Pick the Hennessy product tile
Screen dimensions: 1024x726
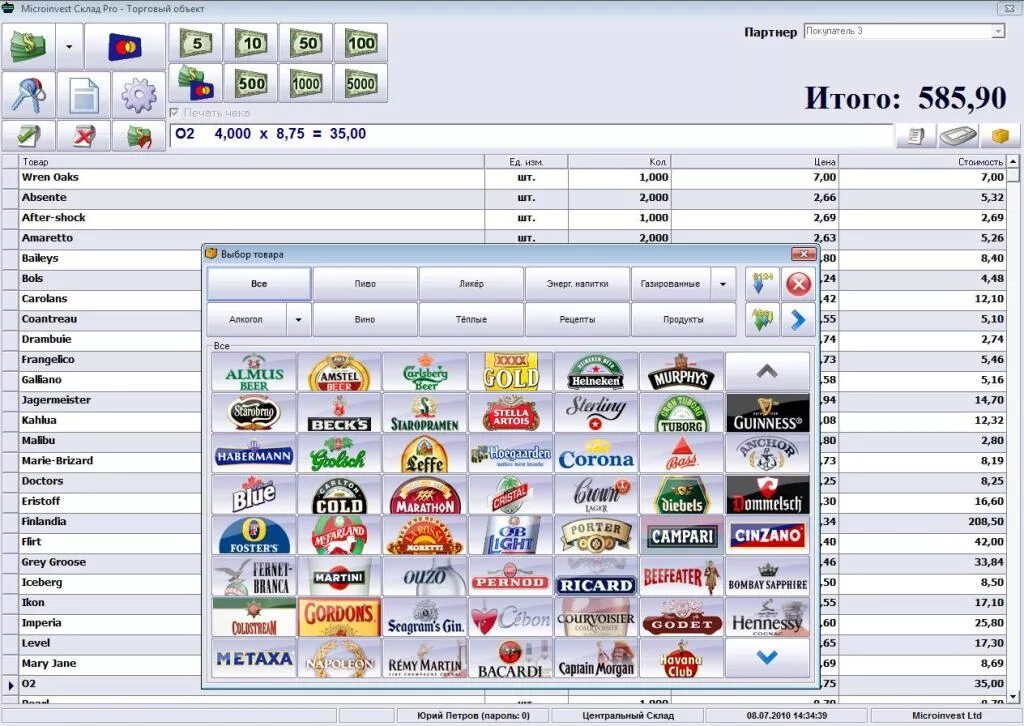(x=767, y=617)
